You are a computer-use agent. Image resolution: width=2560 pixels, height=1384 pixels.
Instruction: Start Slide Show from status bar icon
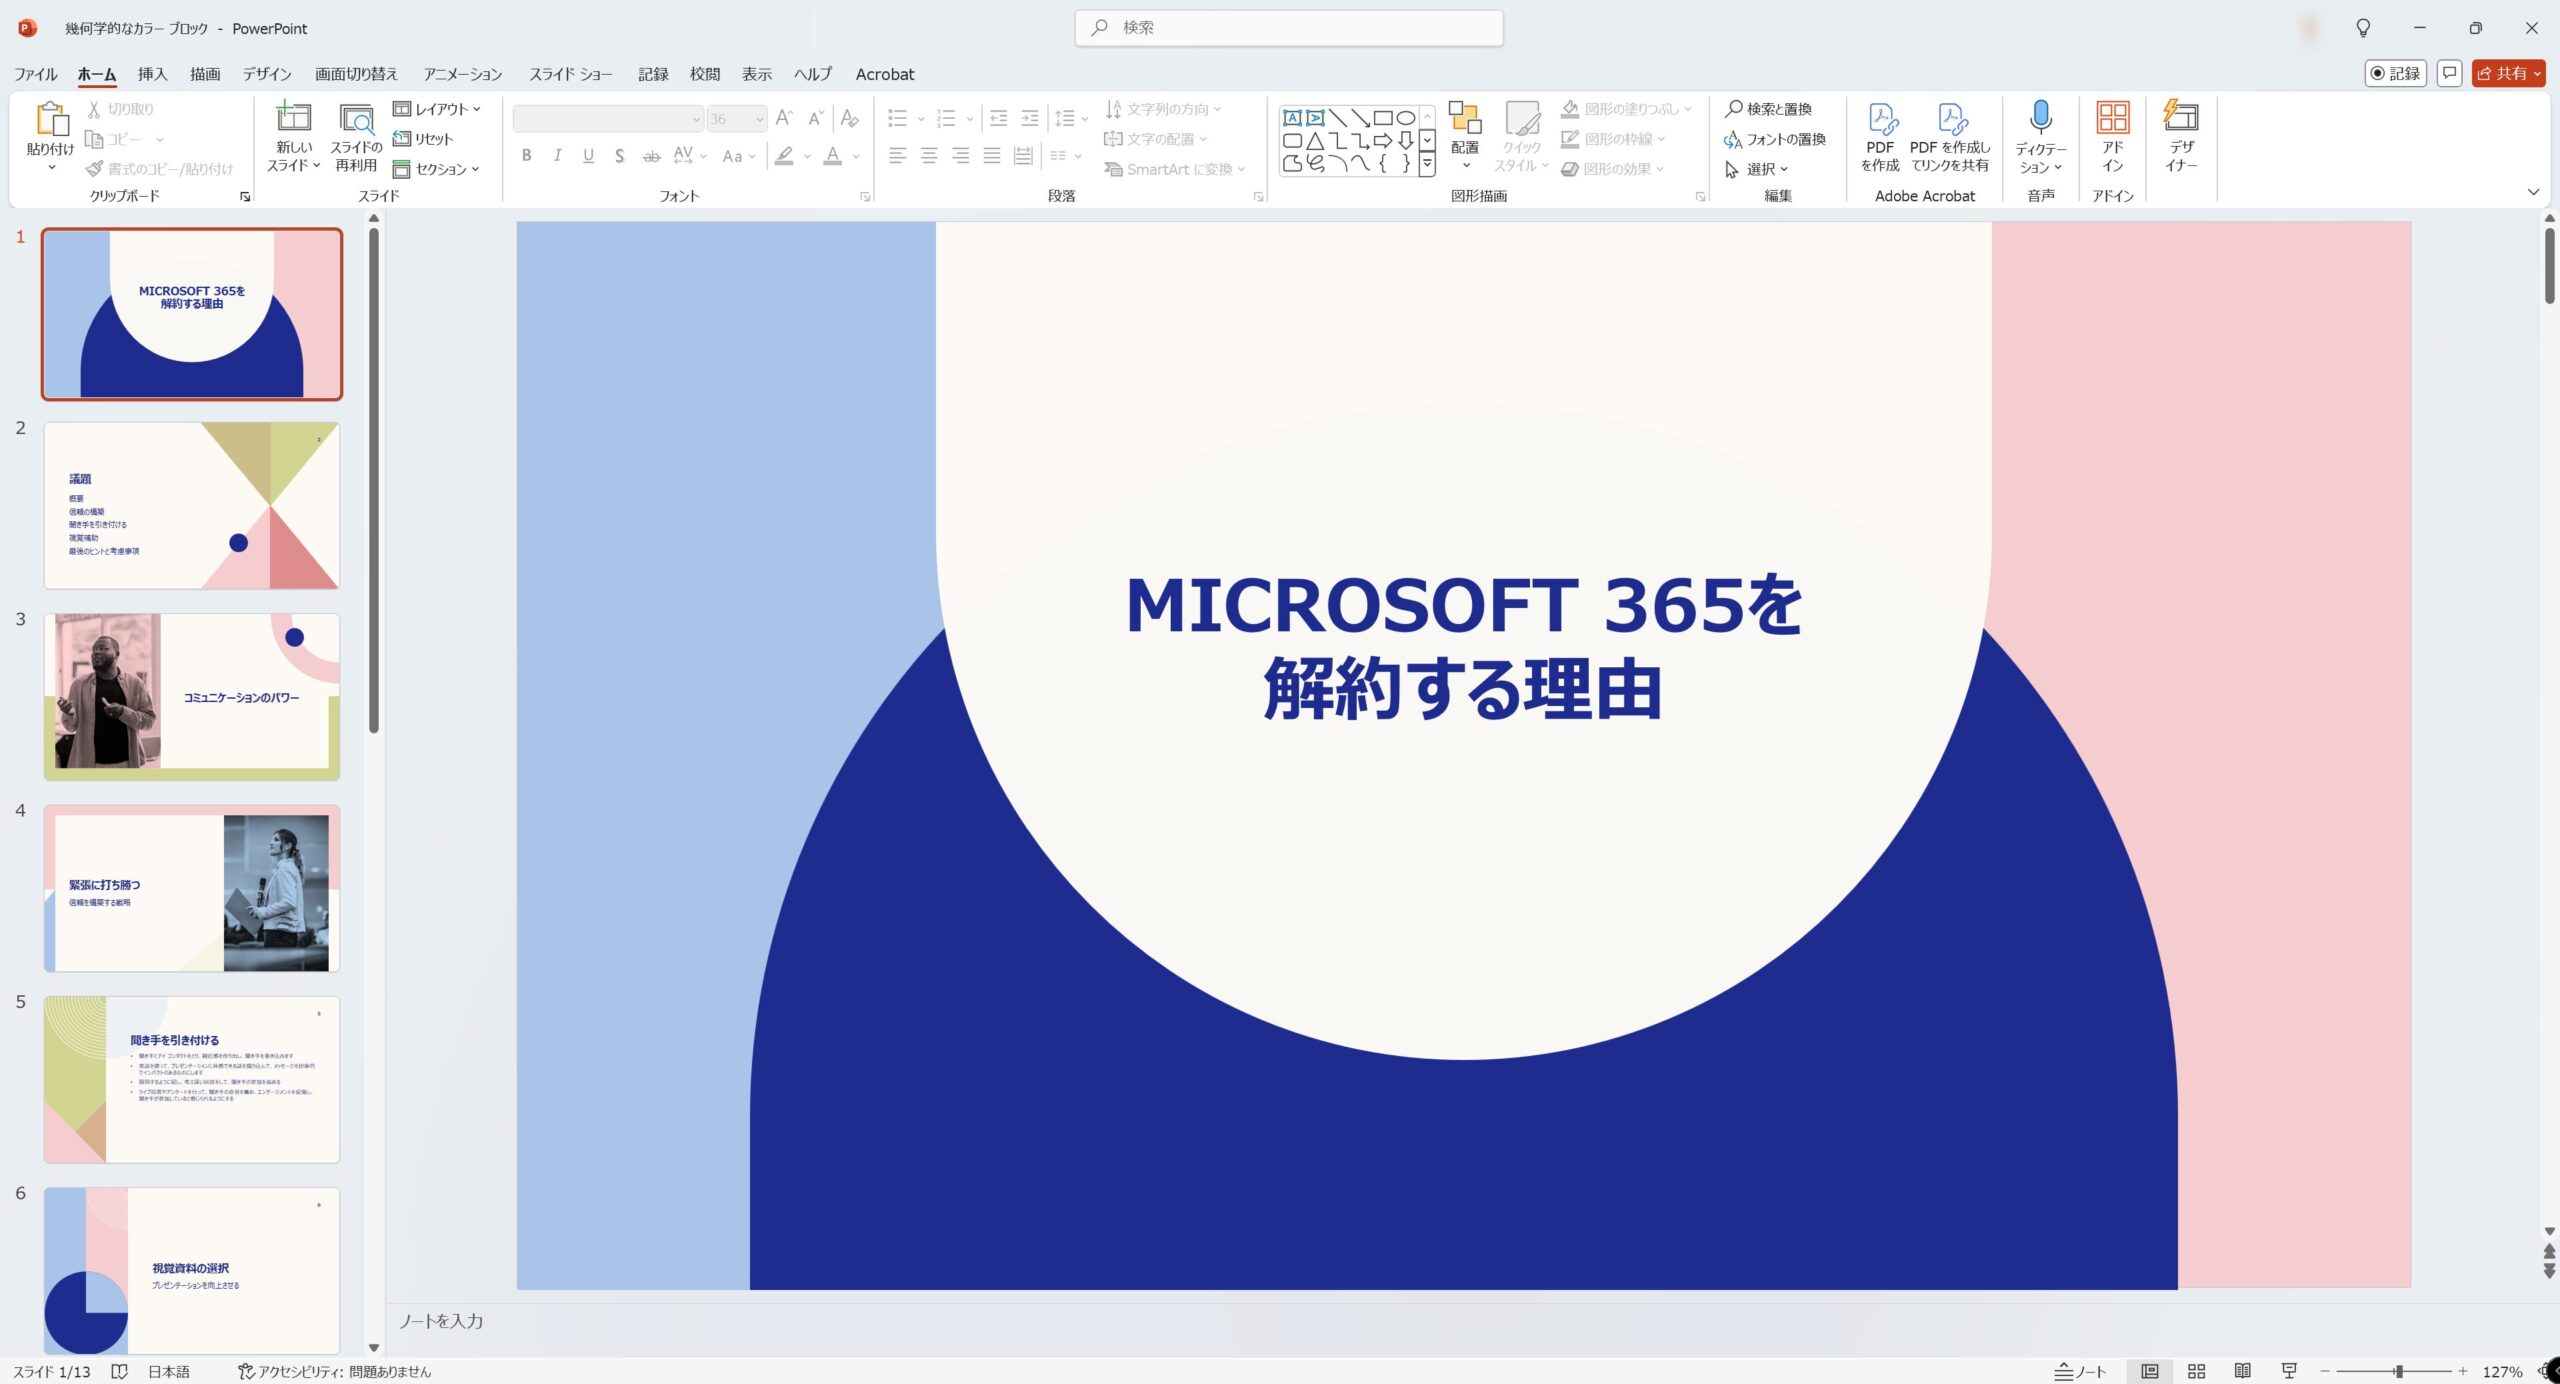(x=2289, y=1371)
